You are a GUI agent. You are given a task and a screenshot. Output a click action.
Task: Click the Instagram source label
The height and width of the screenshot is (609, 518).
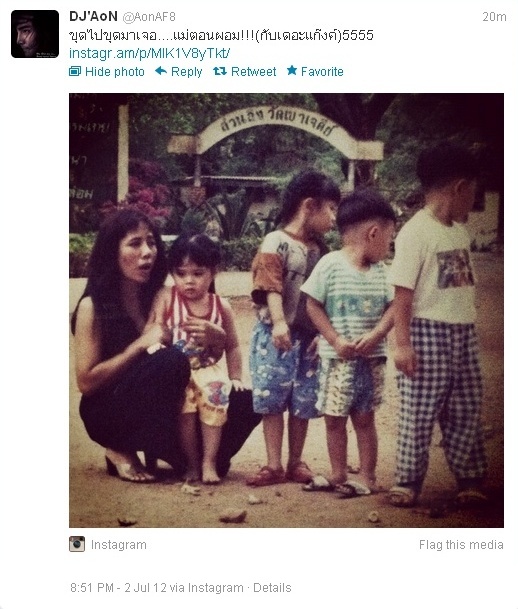(x=119, y=545)
